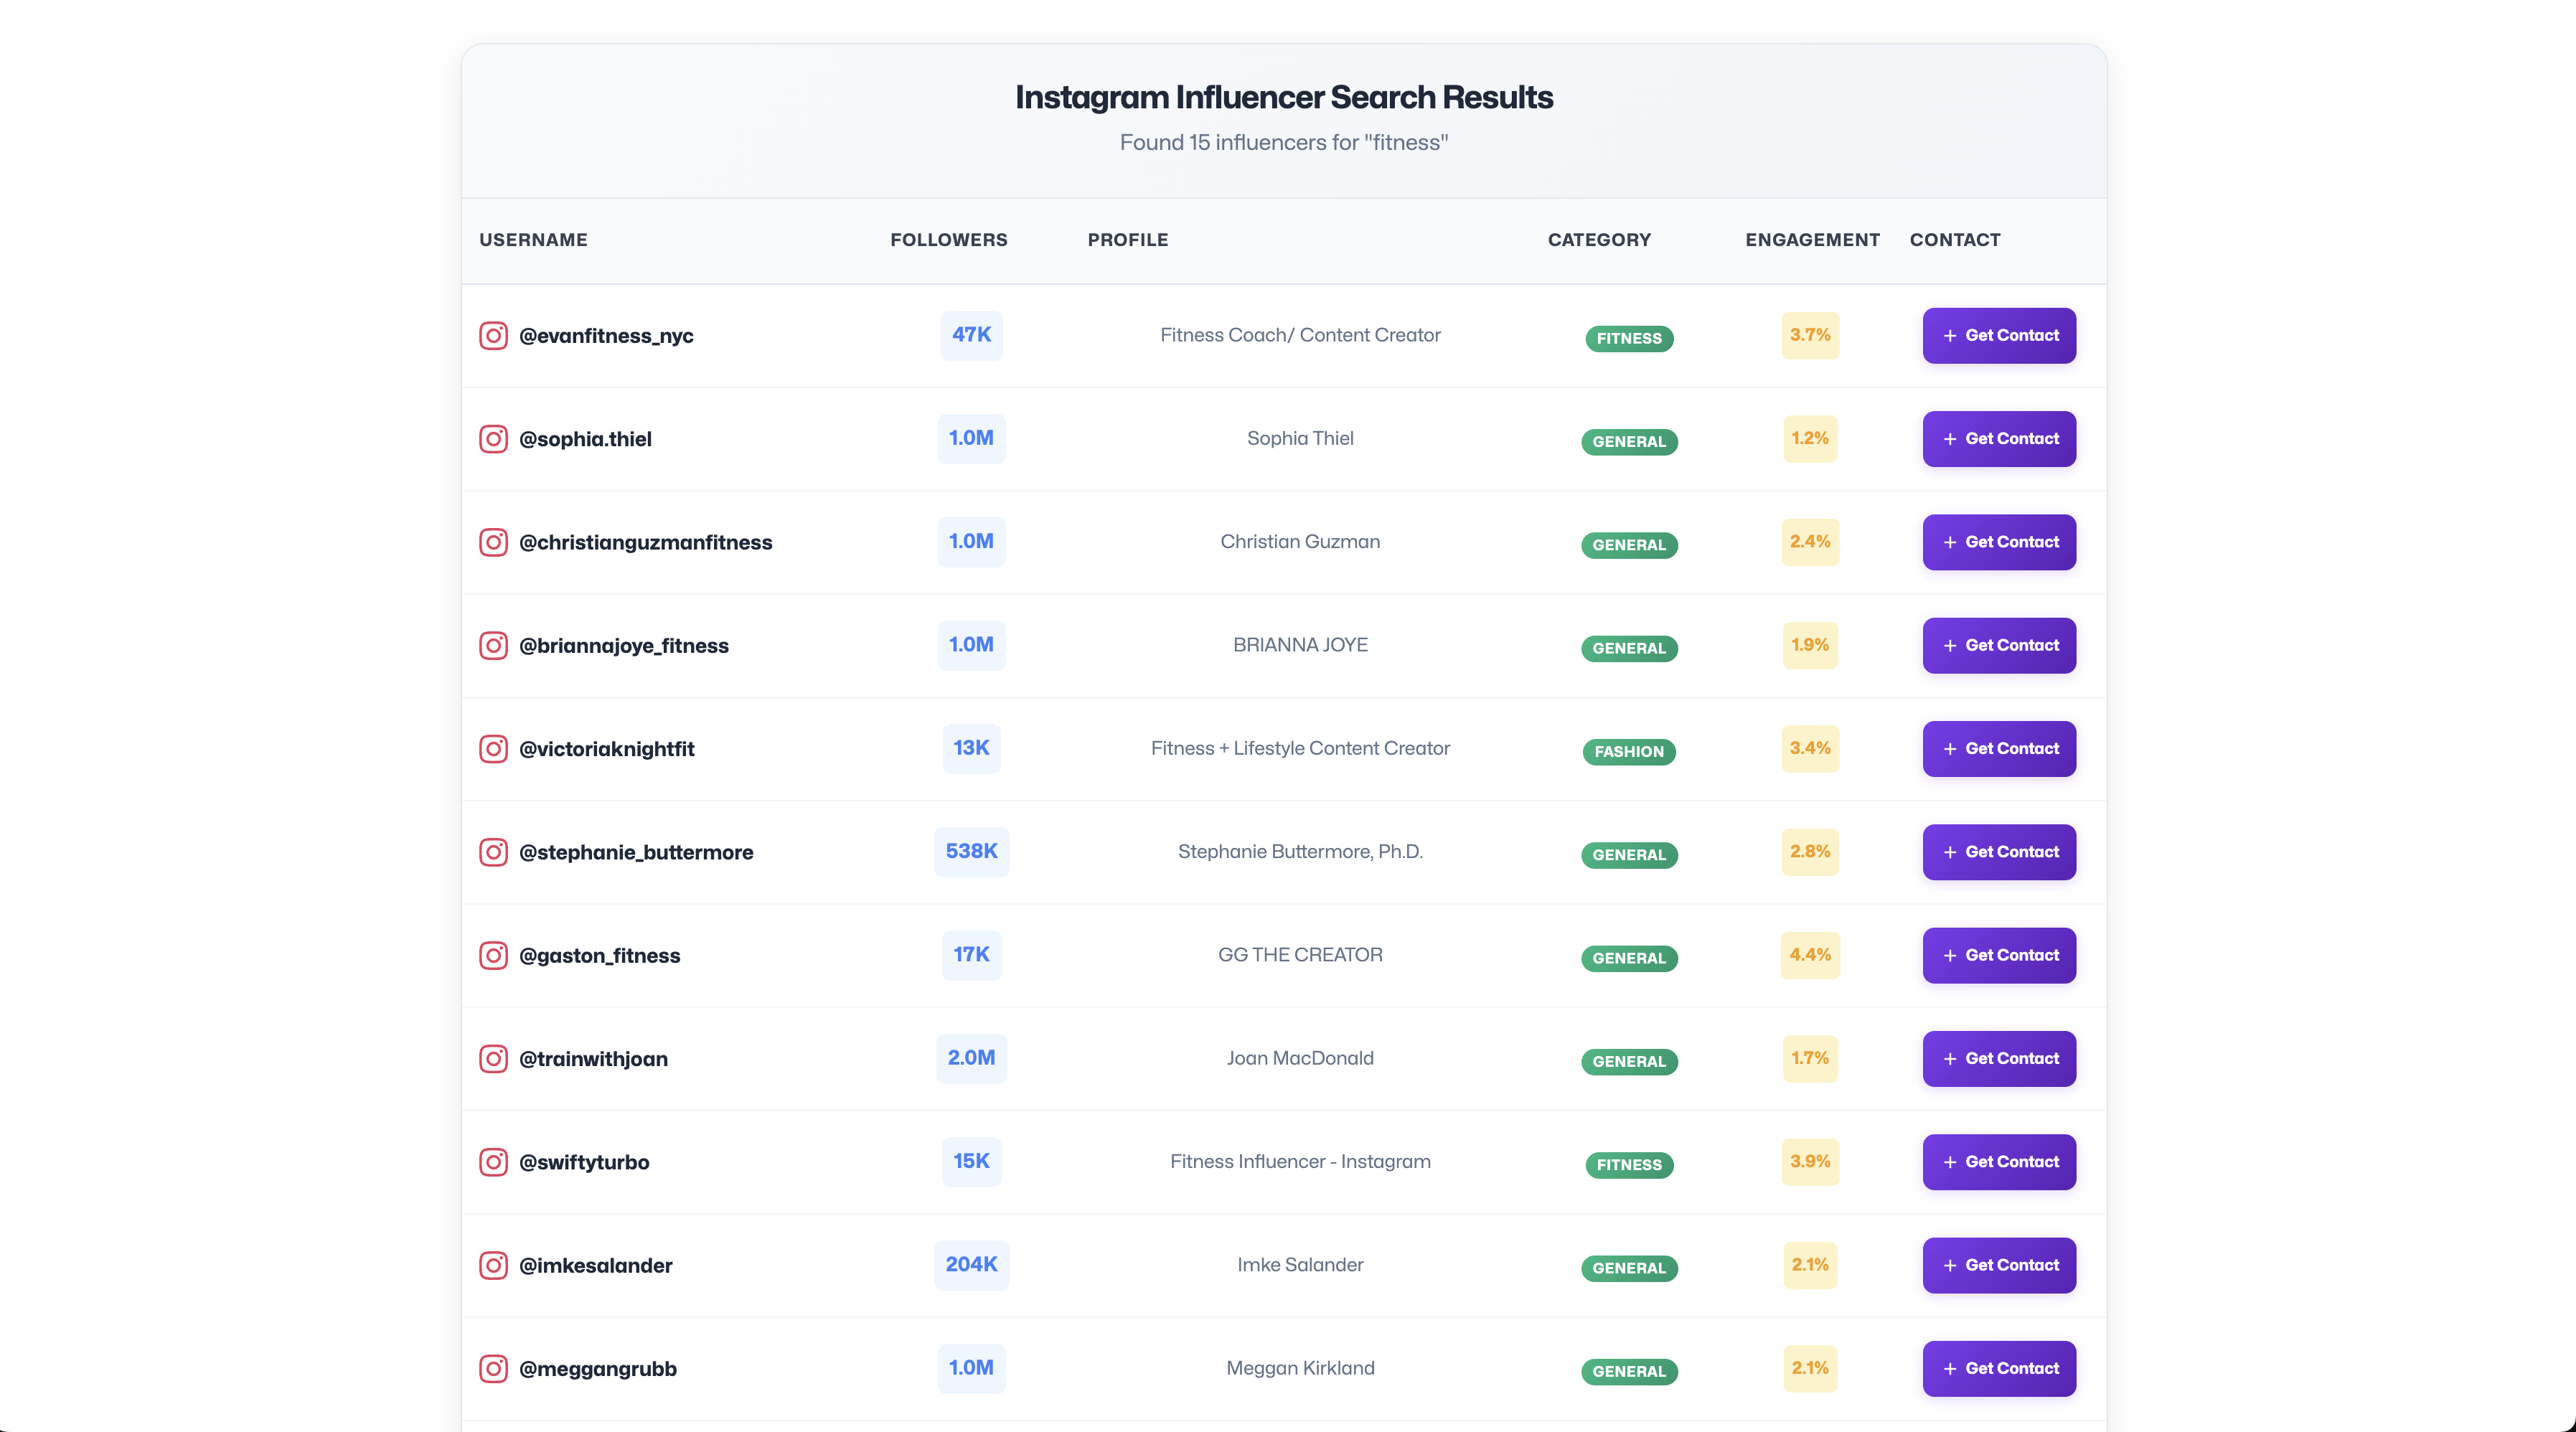The width and height of the screenshot is (2576, 1432).
Task: Click the 4.4% engagement badge
Action: [x=1810, y=955]
